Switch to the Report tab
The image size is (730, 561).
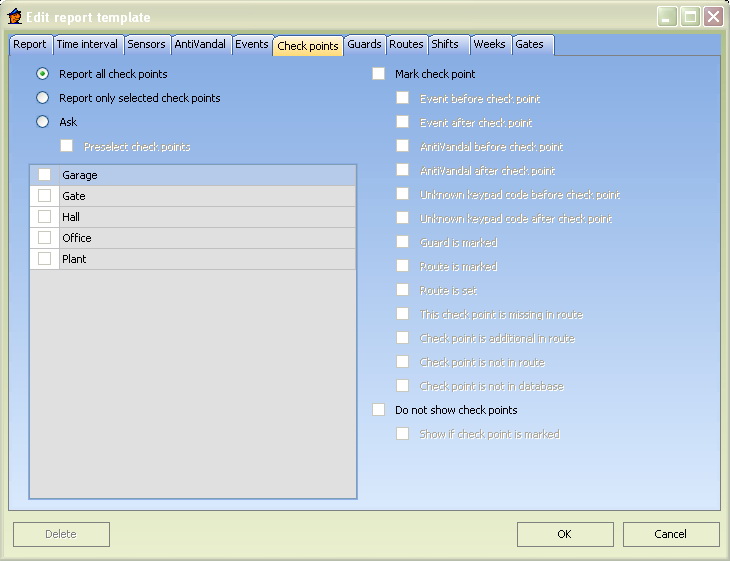[30, 45]
